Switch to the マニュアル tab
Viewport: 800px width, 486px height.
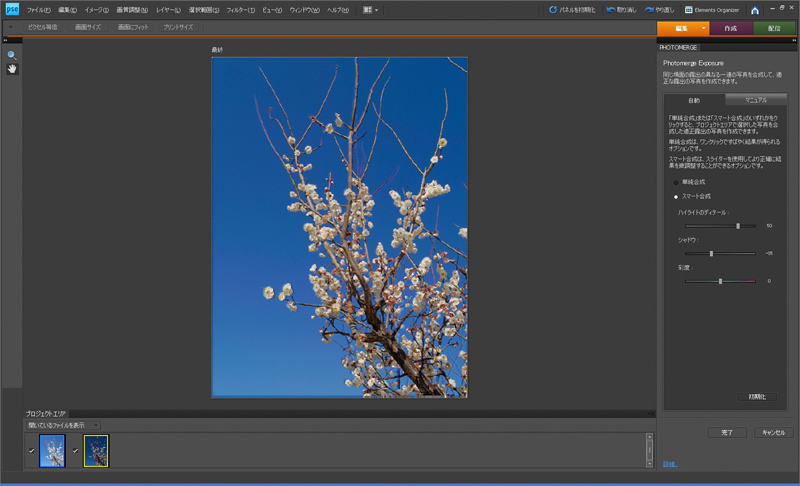[756, 100]
